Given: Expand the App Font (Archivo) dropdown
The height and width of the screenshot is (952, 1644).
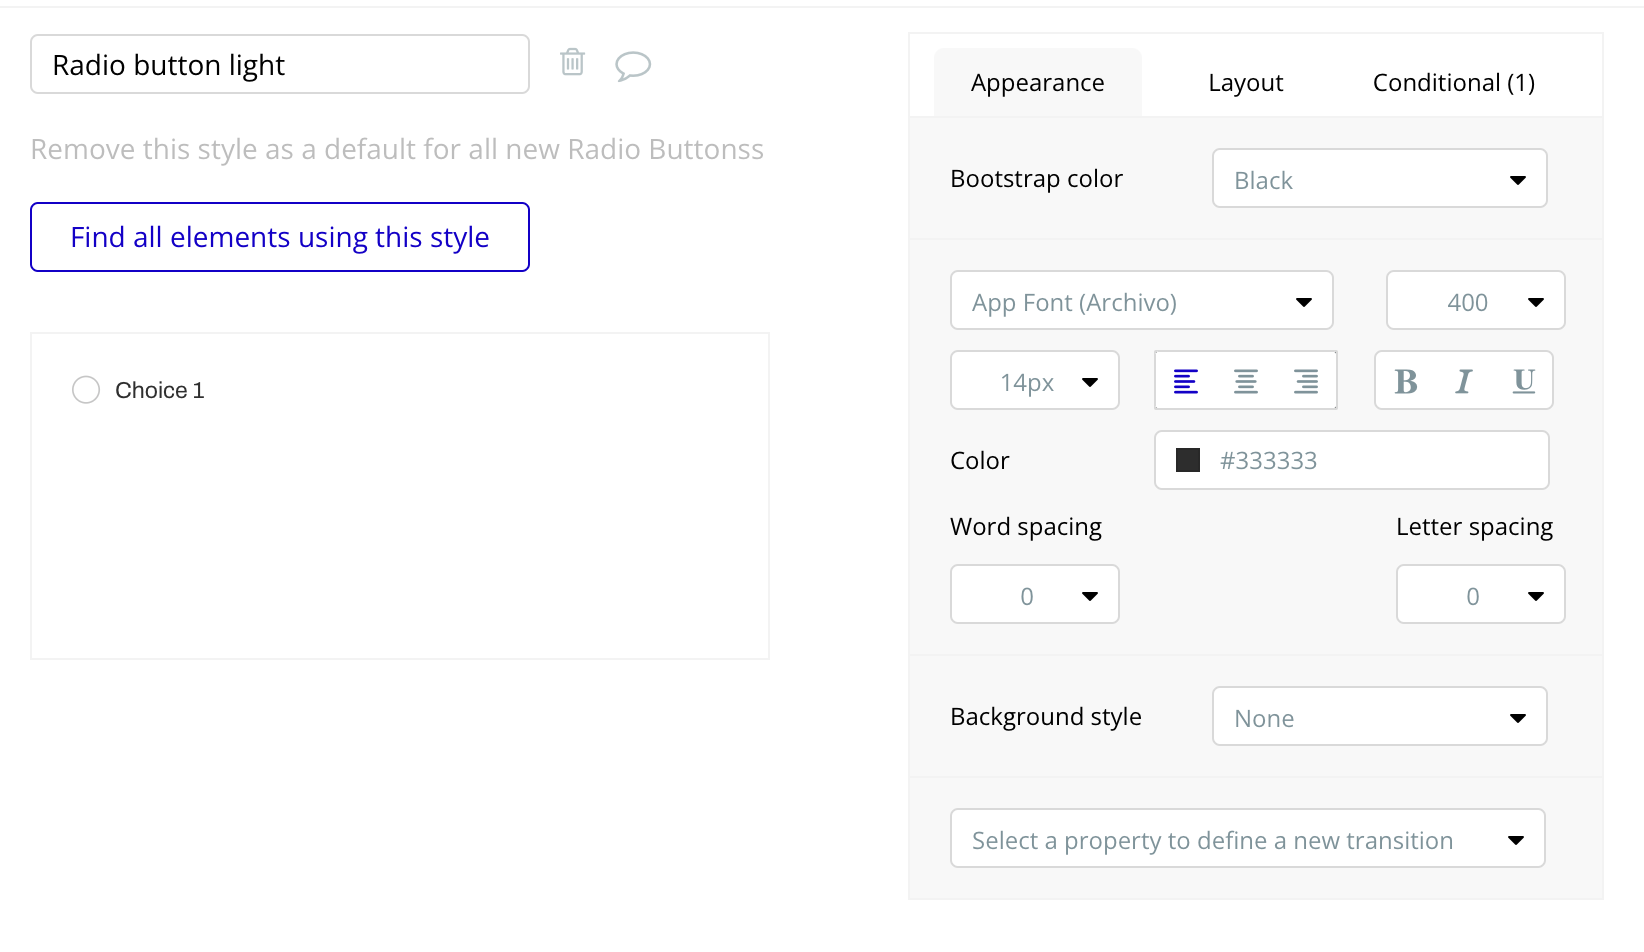Looking at the screenshot, I should pos(1141,301).
